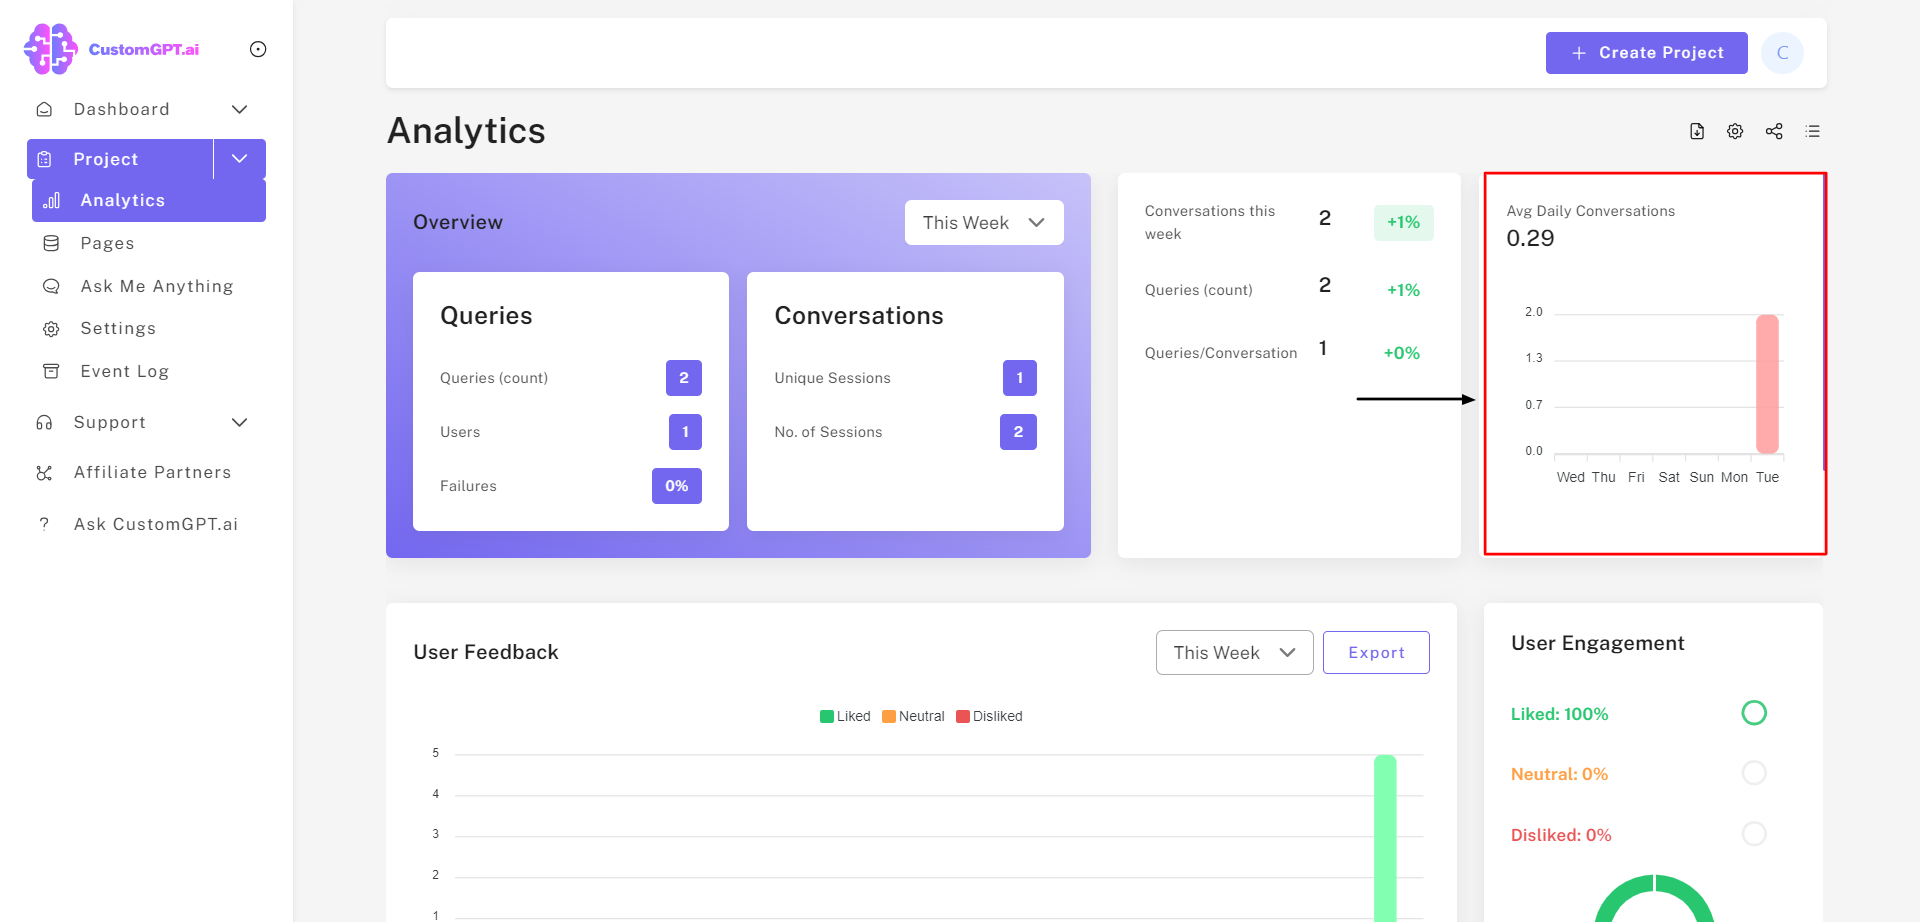Viewport: 1920px width, 922px height.
Task: Open the user avatar C
Action: coord(1782,53)
